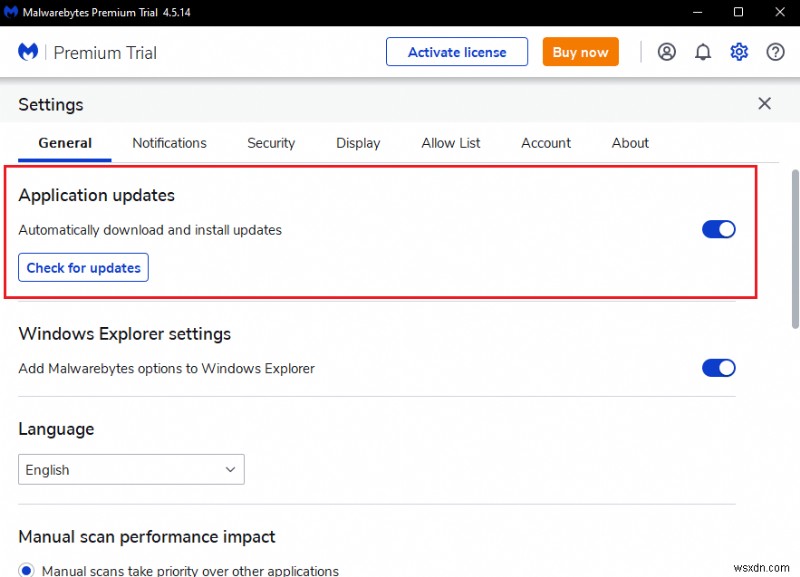Click Check for updates button
This screenshot has width=800, height=577.
point(83,267)
